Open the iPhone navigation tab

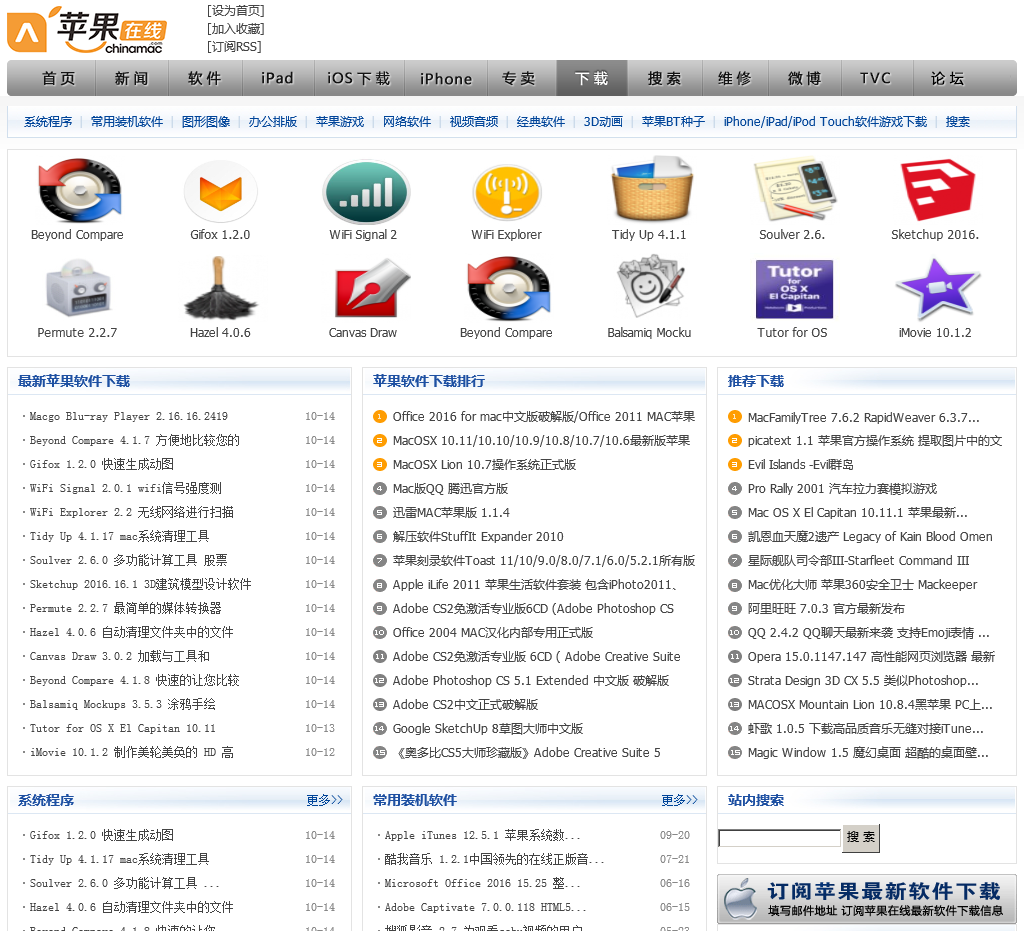446,78
